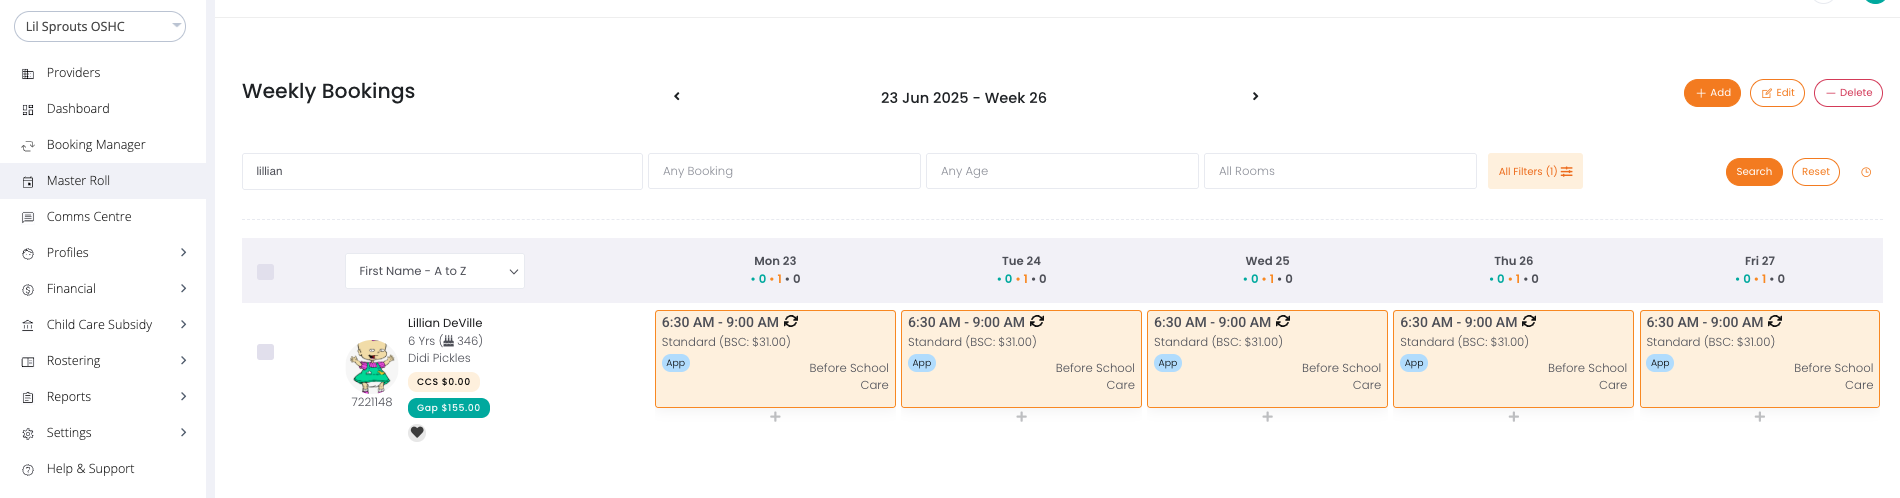Click the Edit button

click(x=1777, y=93)
